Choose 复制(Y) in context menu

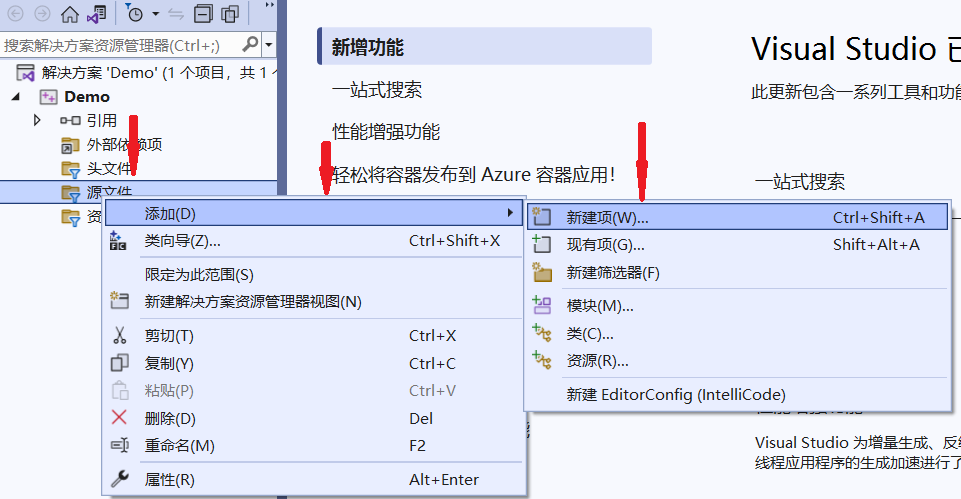click(314, 364)
